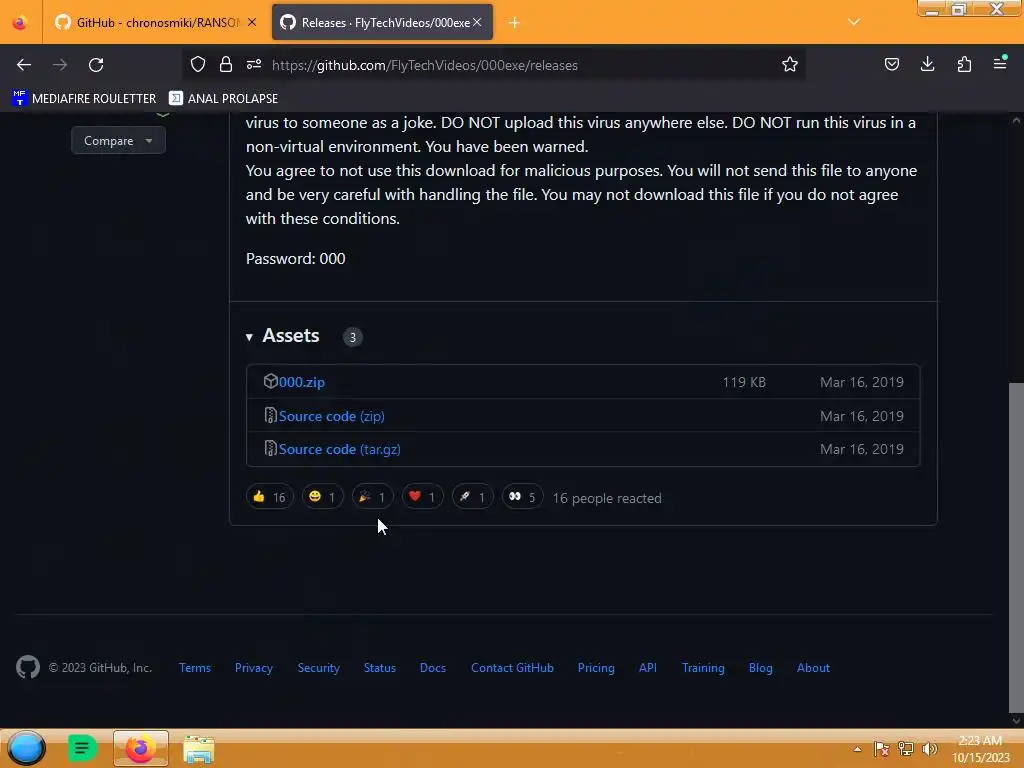Open the tracking protection shield icon
The height and width of the screenshot is (768, 1024).
pos(198,64)
